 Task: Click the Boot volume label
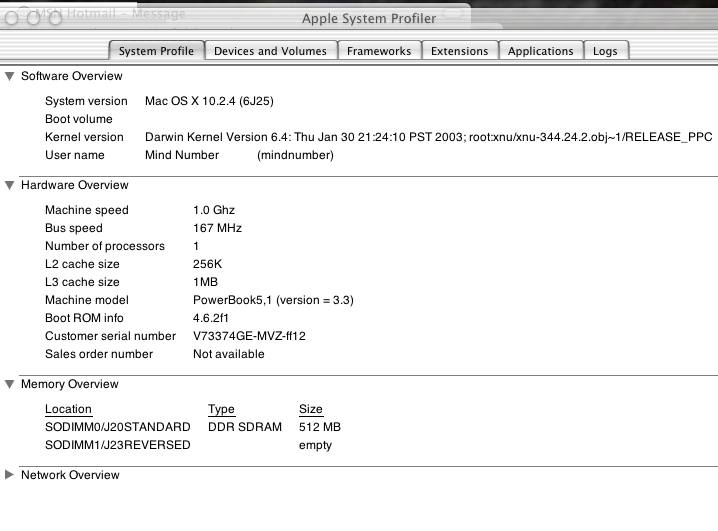[x=78, y=119]
